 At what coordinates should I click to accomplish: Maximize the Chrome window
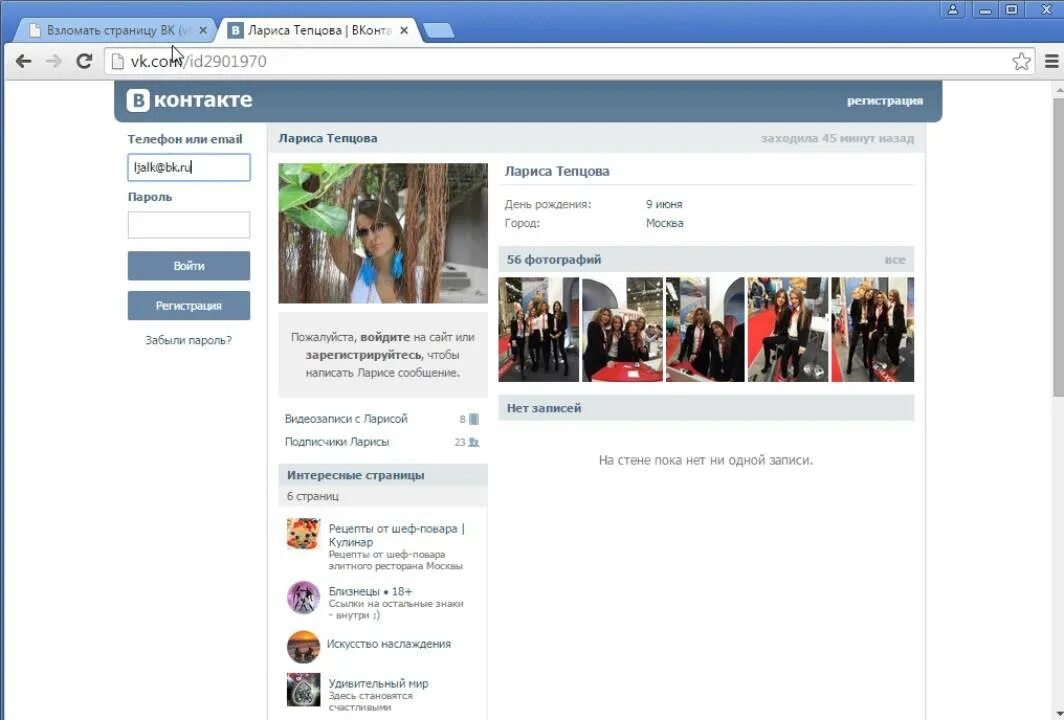coord(1012,9)
